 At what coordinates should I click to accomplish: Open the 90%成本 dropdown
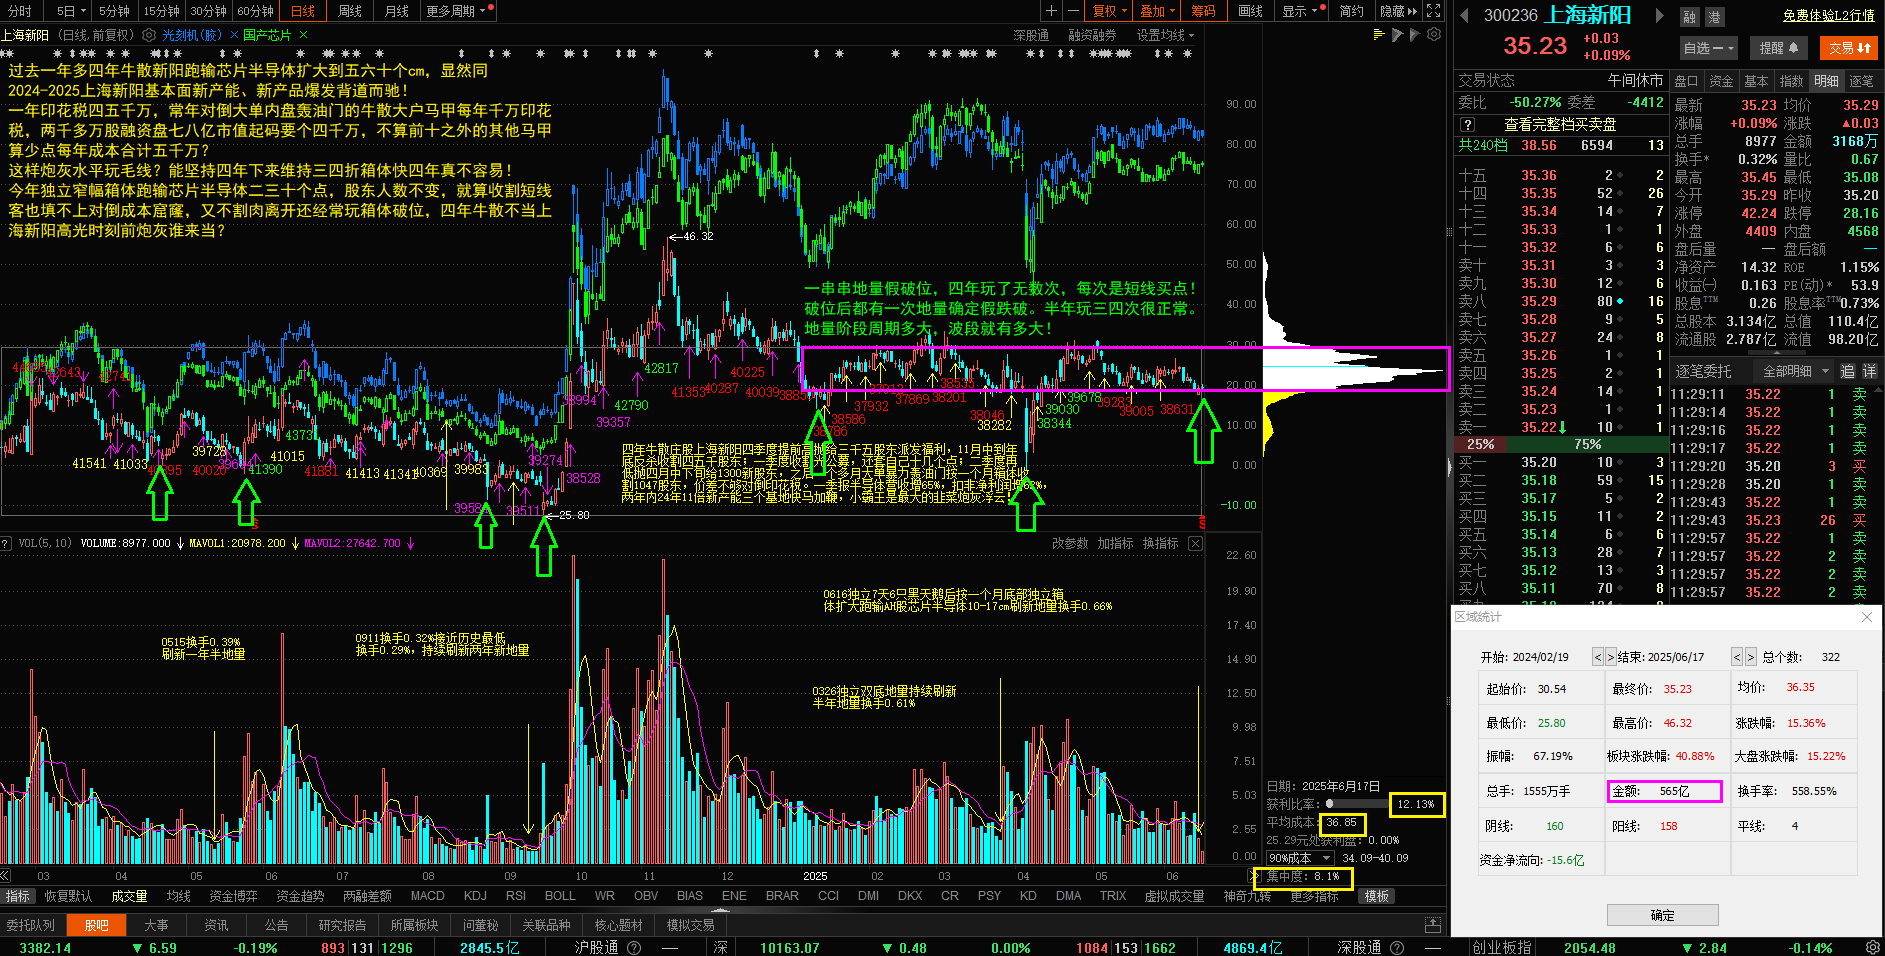coord(1300,858)
